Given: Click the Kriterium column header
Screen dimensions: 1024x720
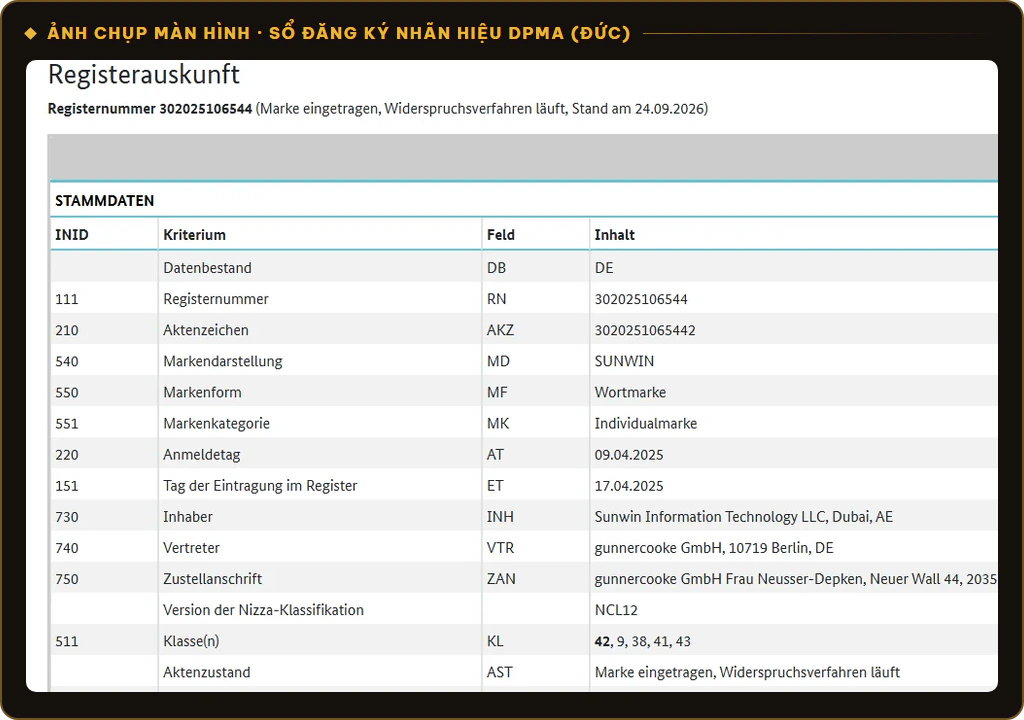Looking at the screenshot, I should 195,235.
